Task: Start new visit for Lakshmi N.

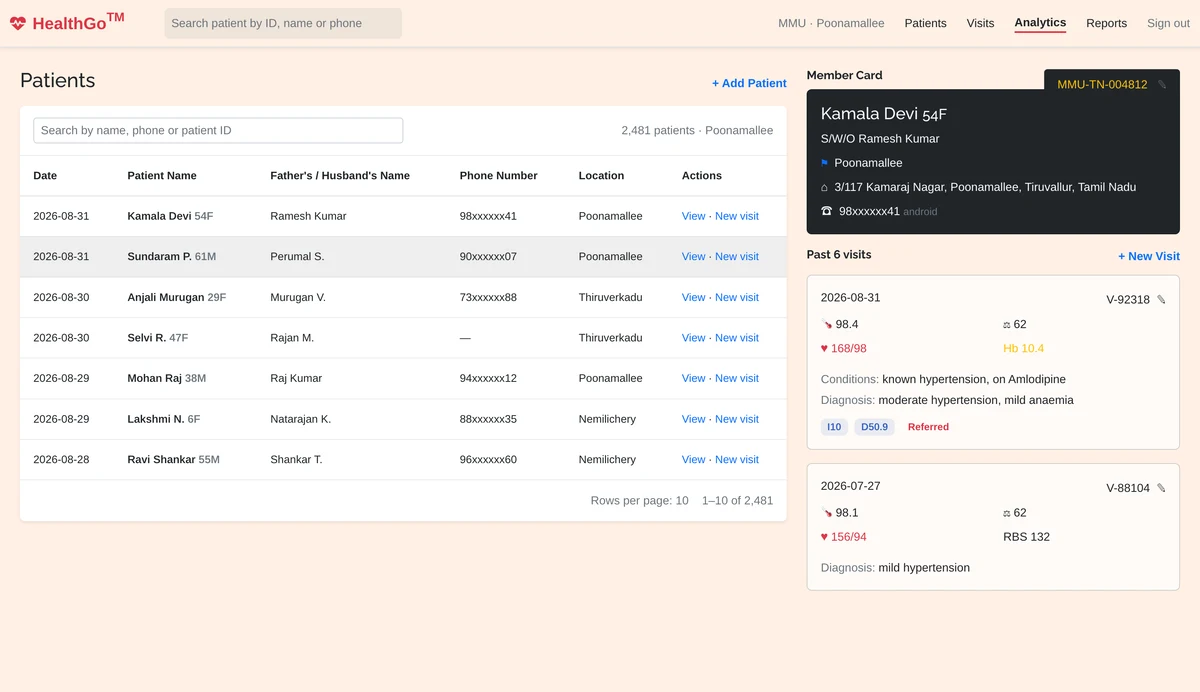Action: [737, 419]
